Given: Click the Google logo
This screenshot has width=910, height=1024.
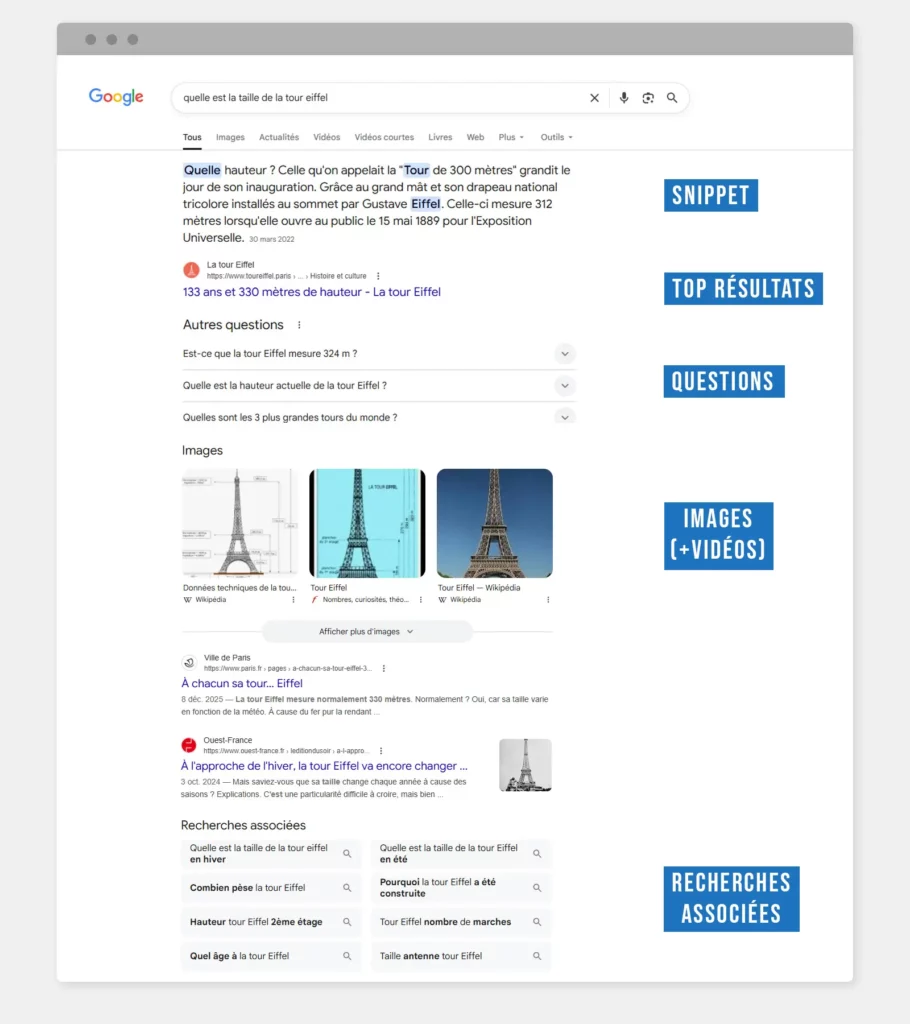Looking at the screenshot, I should point(115,97).
